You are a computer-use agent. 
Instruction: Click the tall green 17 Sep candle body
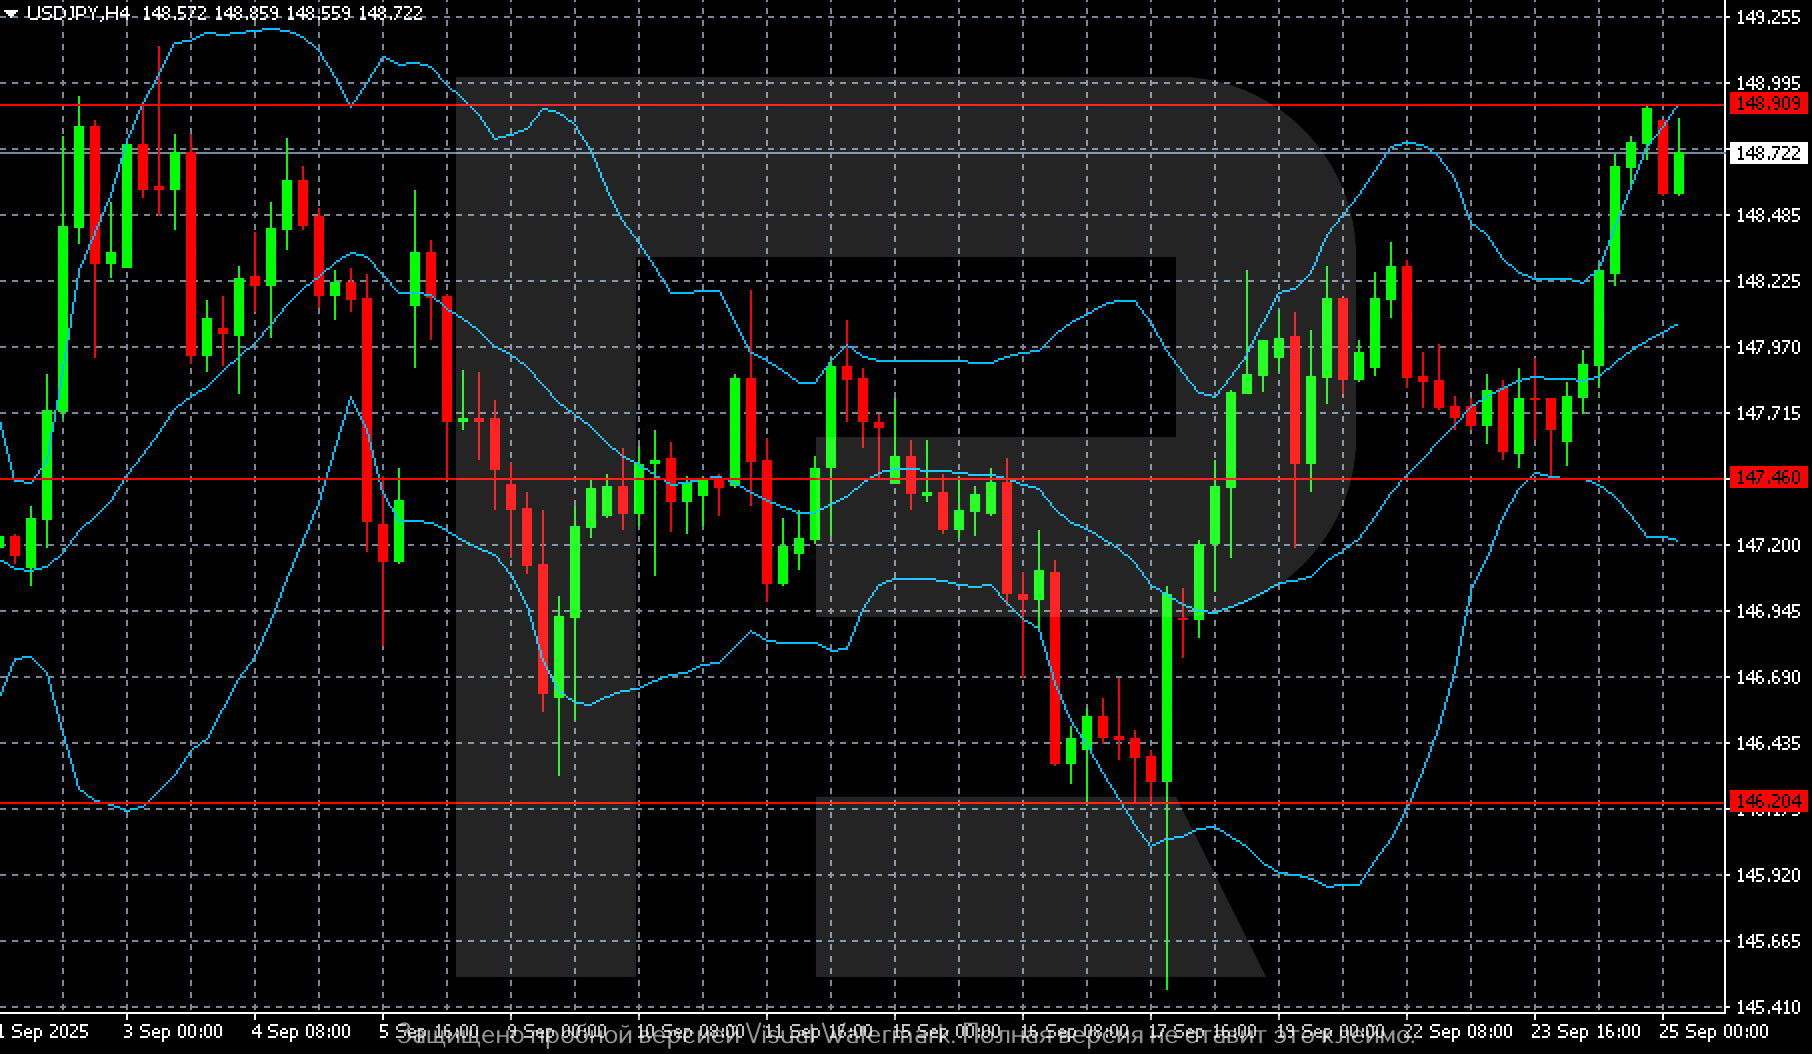1167,688
